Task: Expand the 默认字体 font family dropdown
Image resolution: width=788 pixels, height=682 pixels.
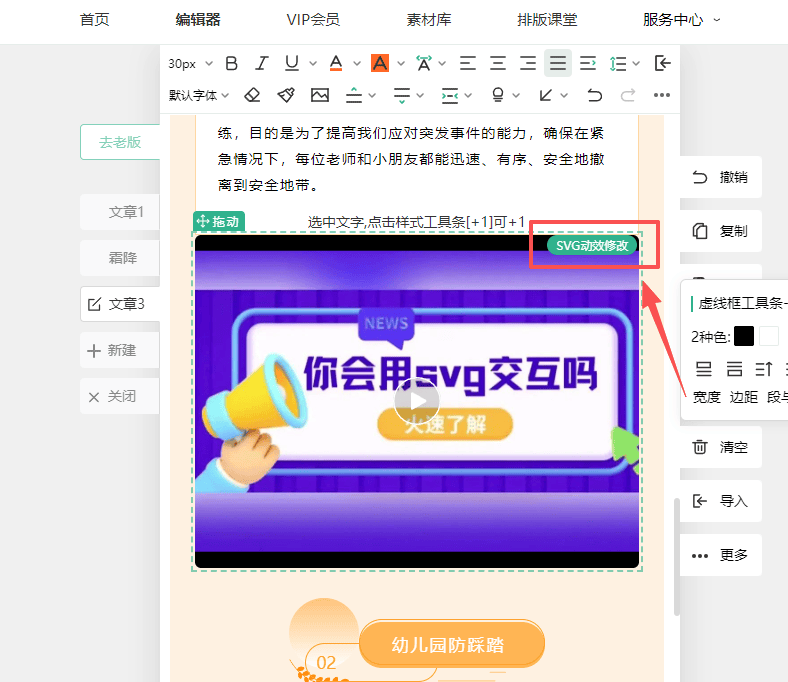Action: (x=199, y=95)
